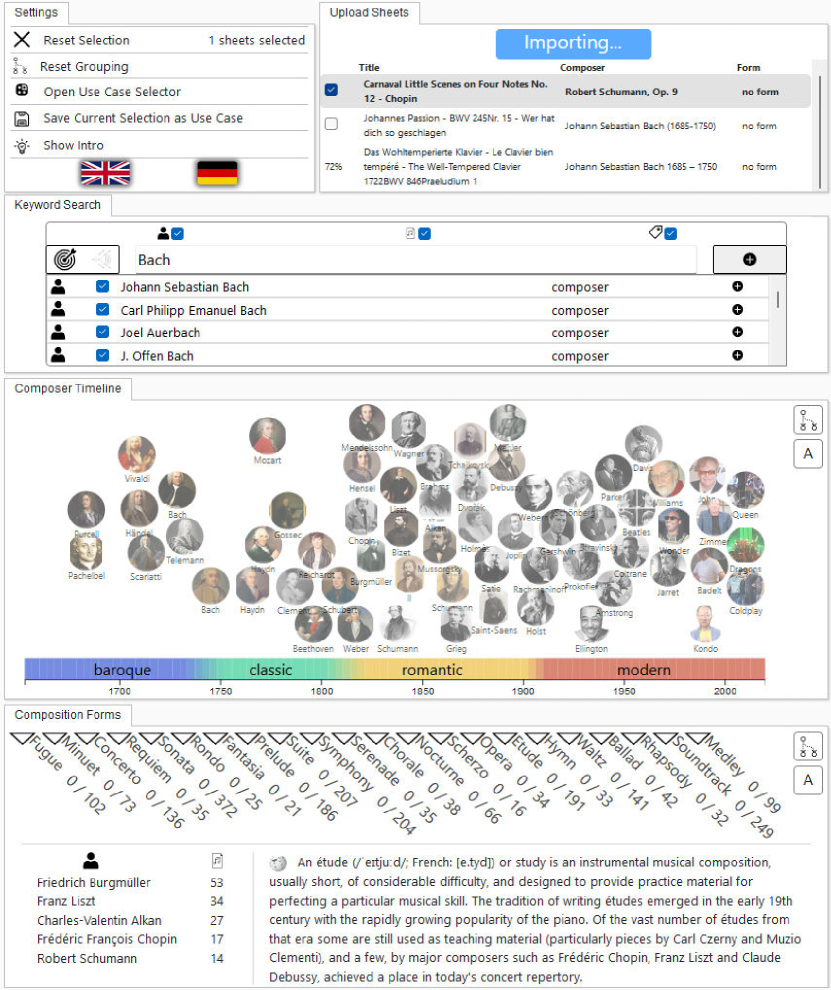Image resolution: width=831 pixels, height=990 pixels.
Task: Select the Symphony form triangle marker
Action: point(310,738)
